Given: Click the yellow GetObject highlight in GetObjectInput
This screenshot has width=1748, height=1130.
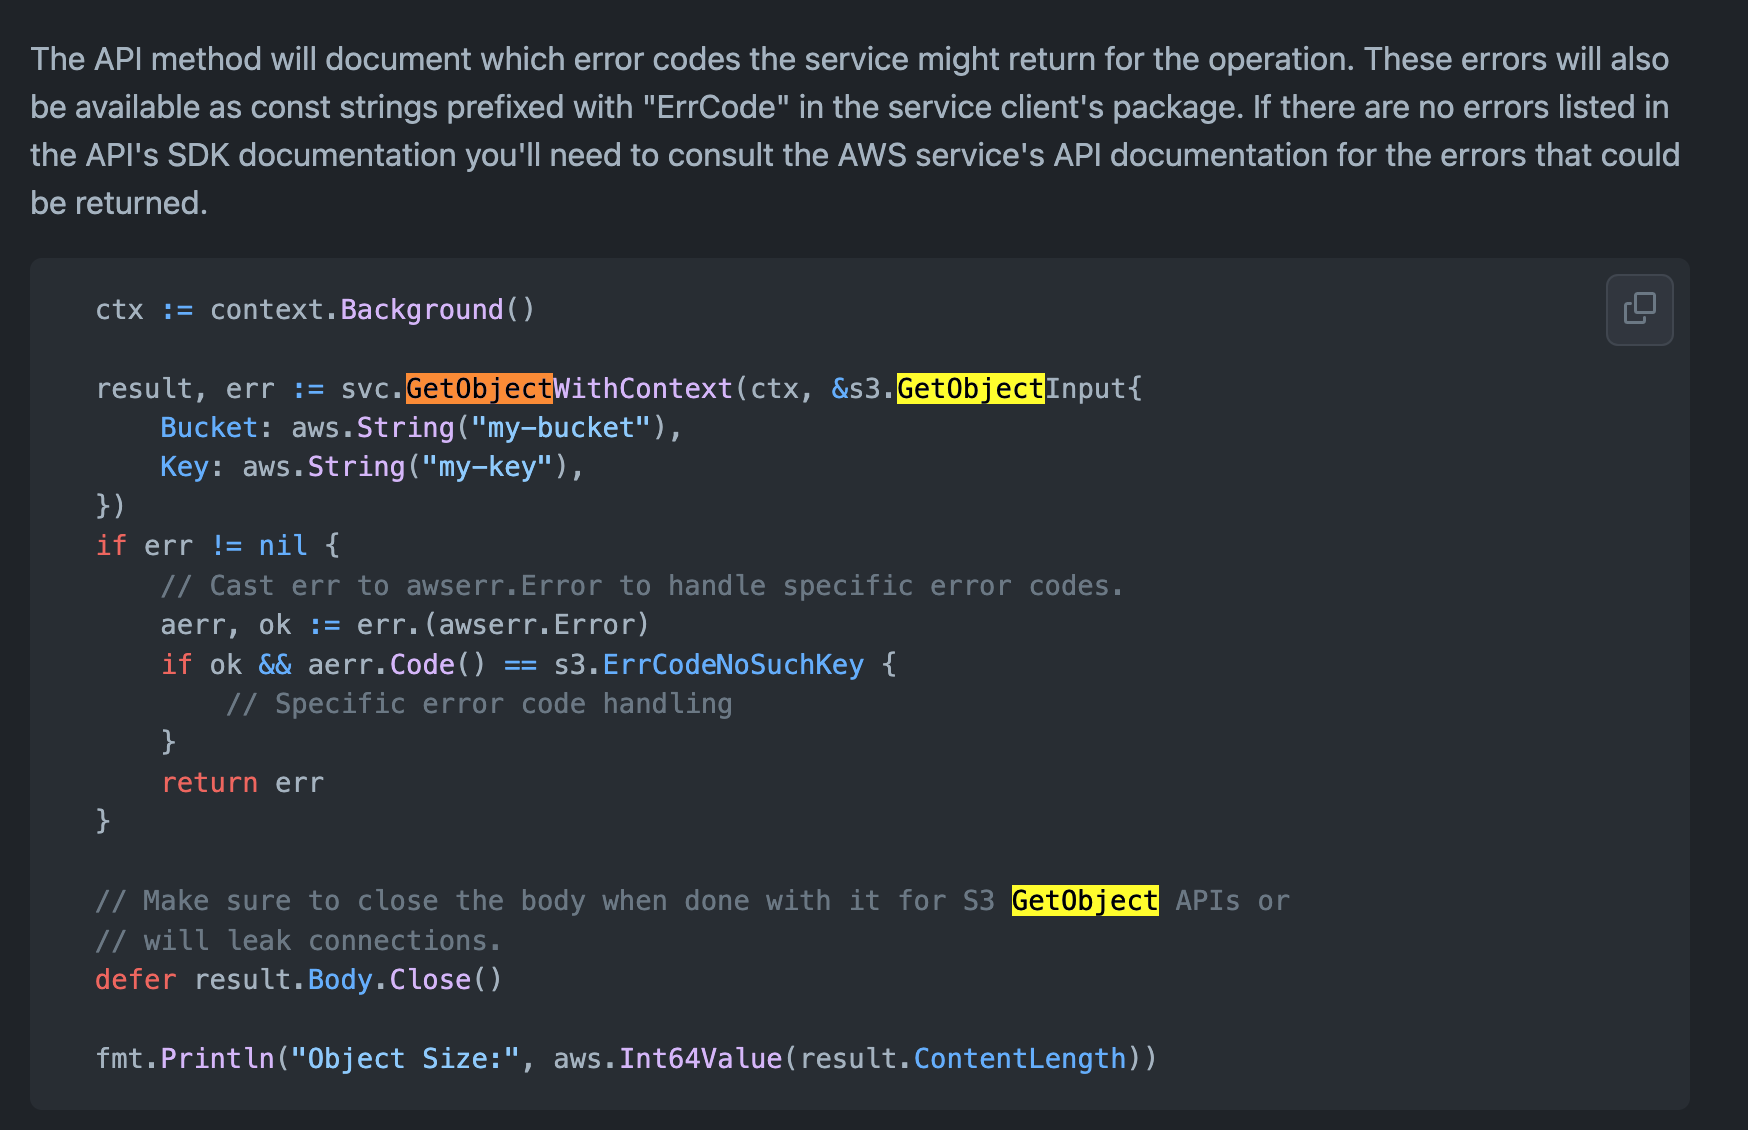Looking at the screenshot, I should coord(969,388).
